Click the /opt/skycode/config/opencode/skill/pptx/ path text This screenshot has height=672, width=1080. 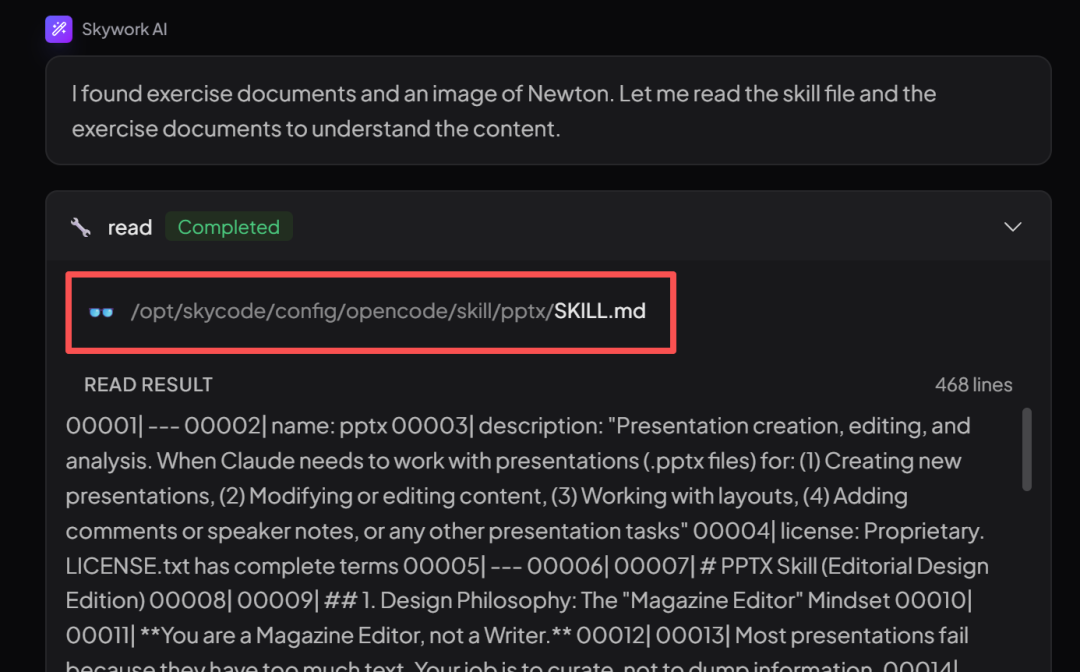pos(342,311)
